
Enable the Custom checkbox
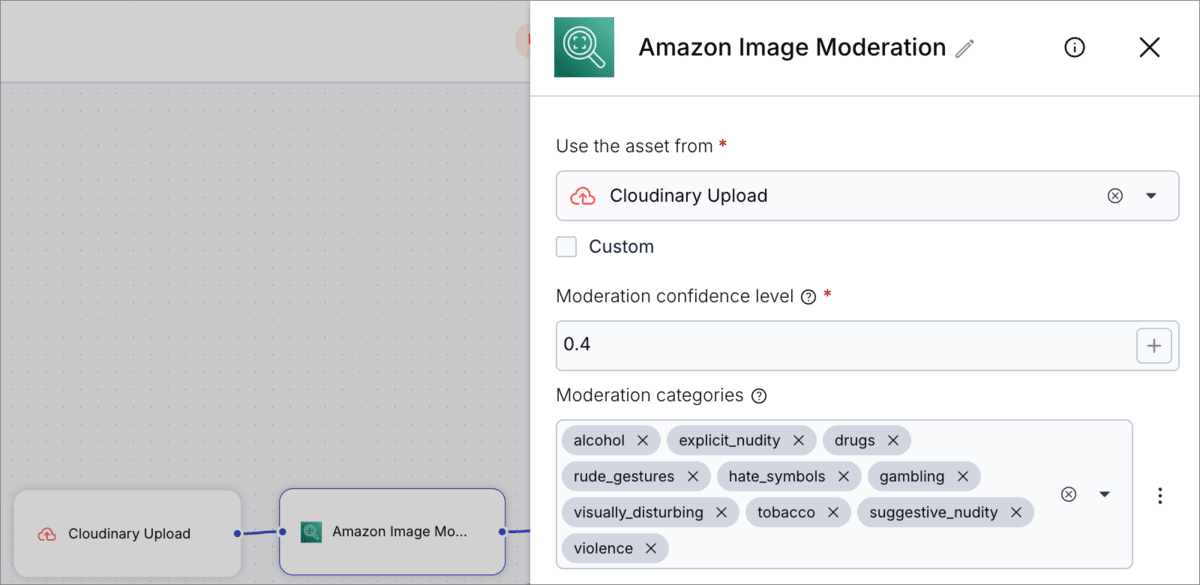566,246
